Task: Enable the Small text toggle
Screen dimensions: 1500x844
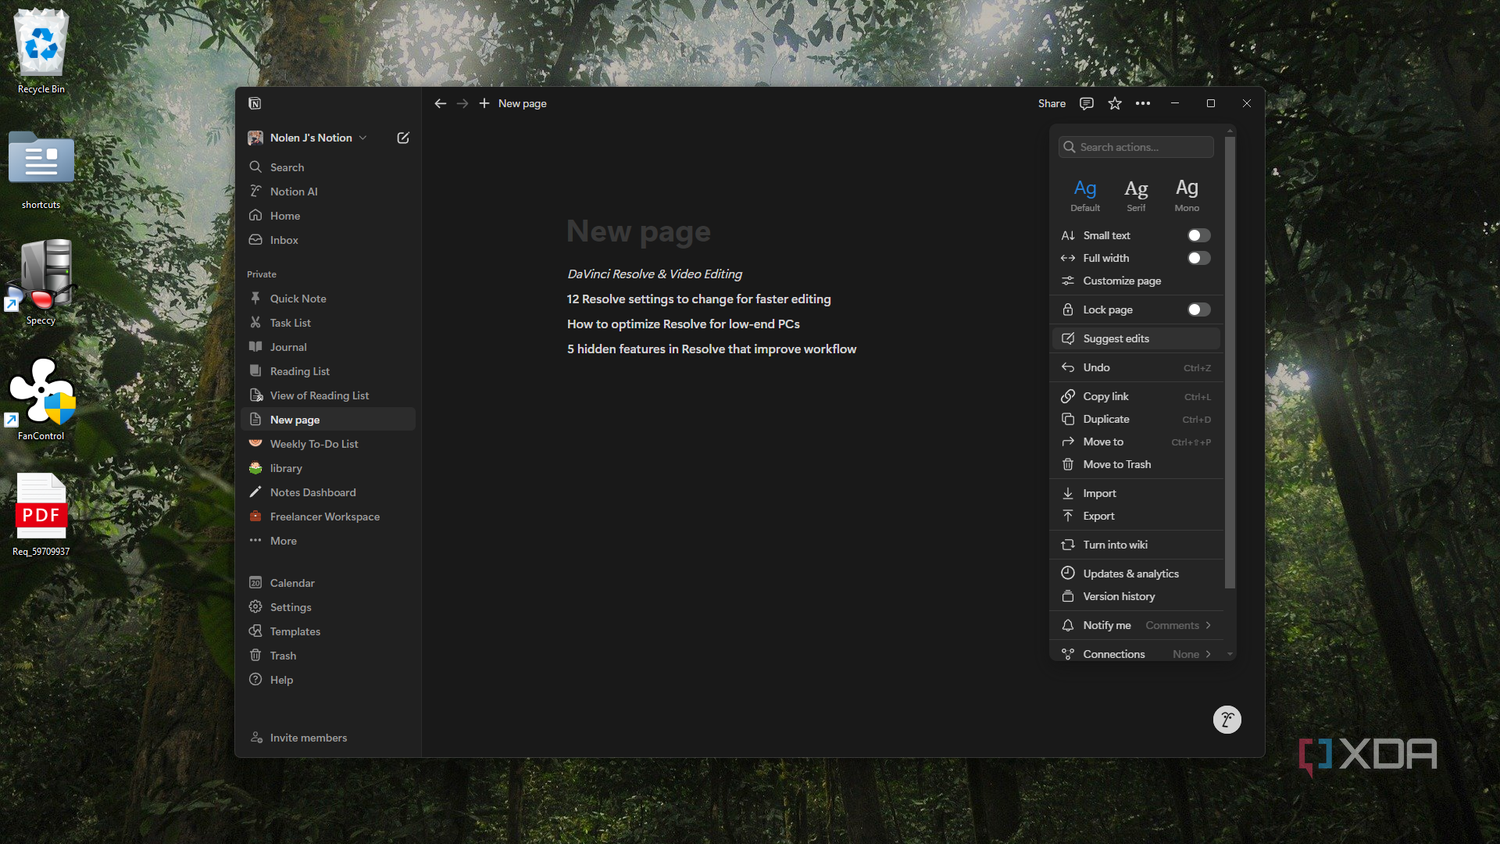Action: (x=1199, y=235)
